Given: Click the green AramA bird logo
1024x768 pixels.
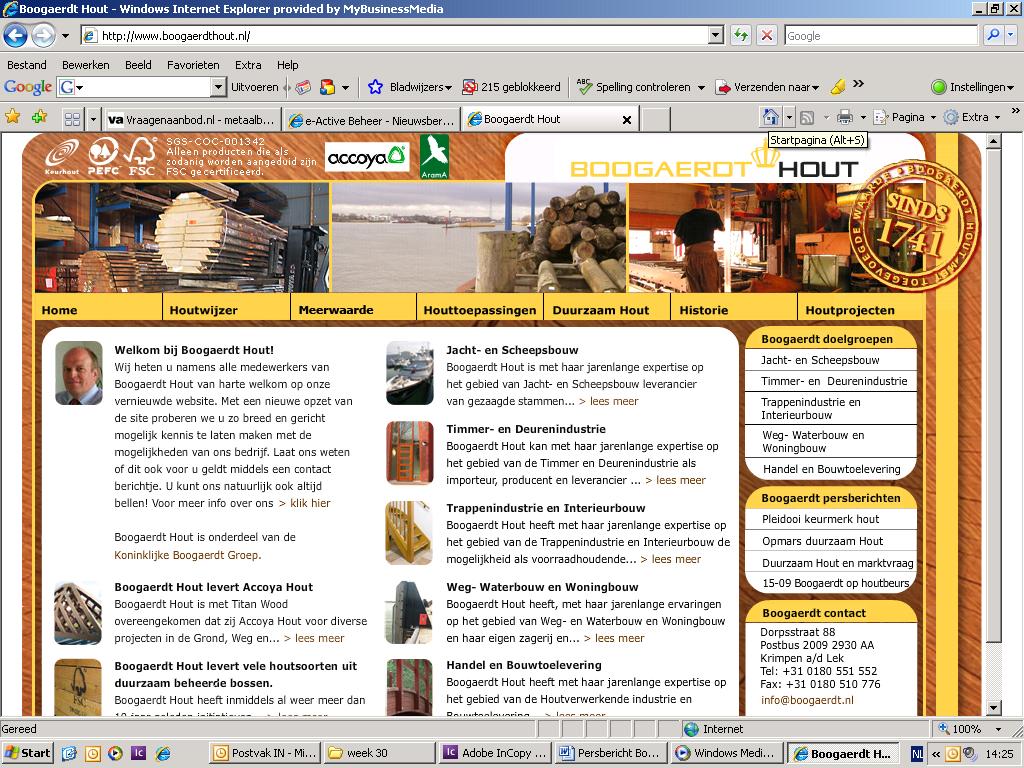Looking at the screenshot, I should tap(434, 157).
